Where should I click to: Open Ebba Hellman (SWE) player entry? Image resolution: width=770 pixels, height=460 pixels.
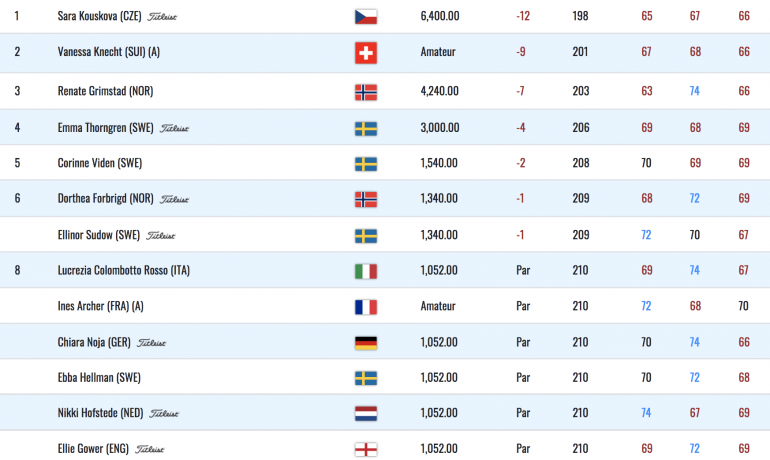(99, 378)
